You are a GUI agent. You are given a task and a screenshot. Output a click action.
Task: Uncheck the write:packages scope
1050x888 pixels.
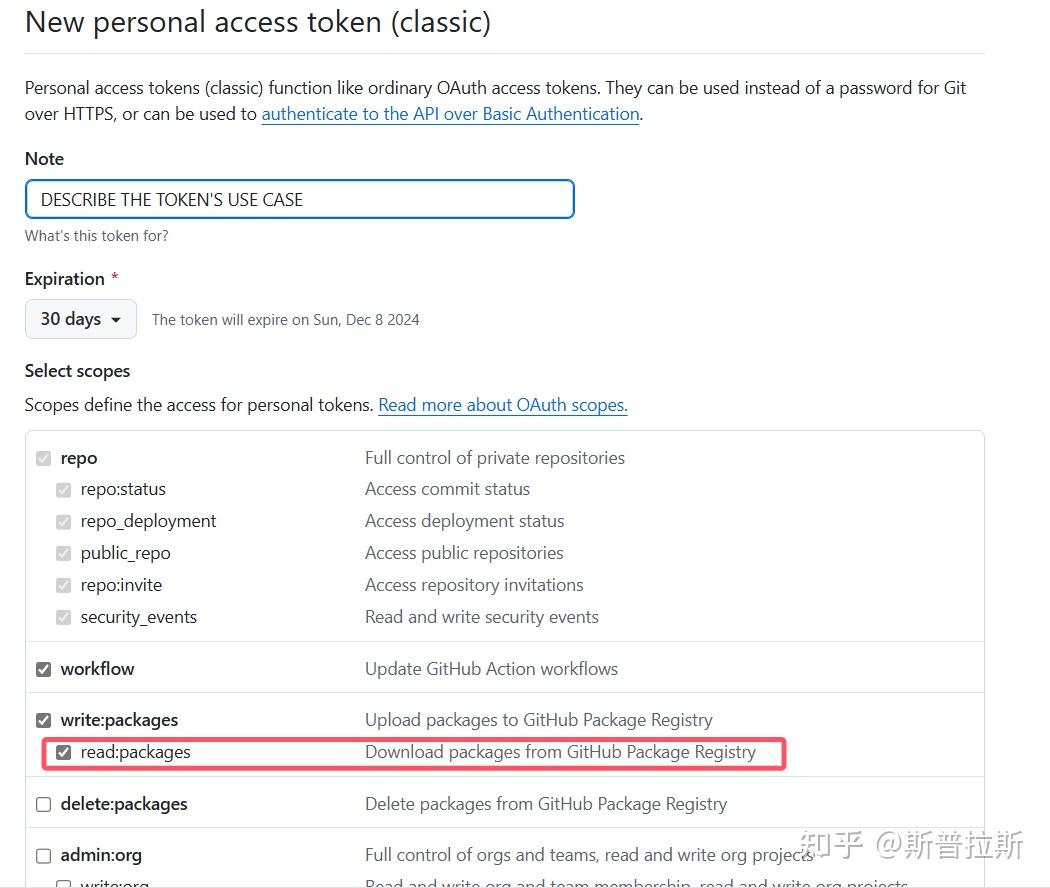43,720
